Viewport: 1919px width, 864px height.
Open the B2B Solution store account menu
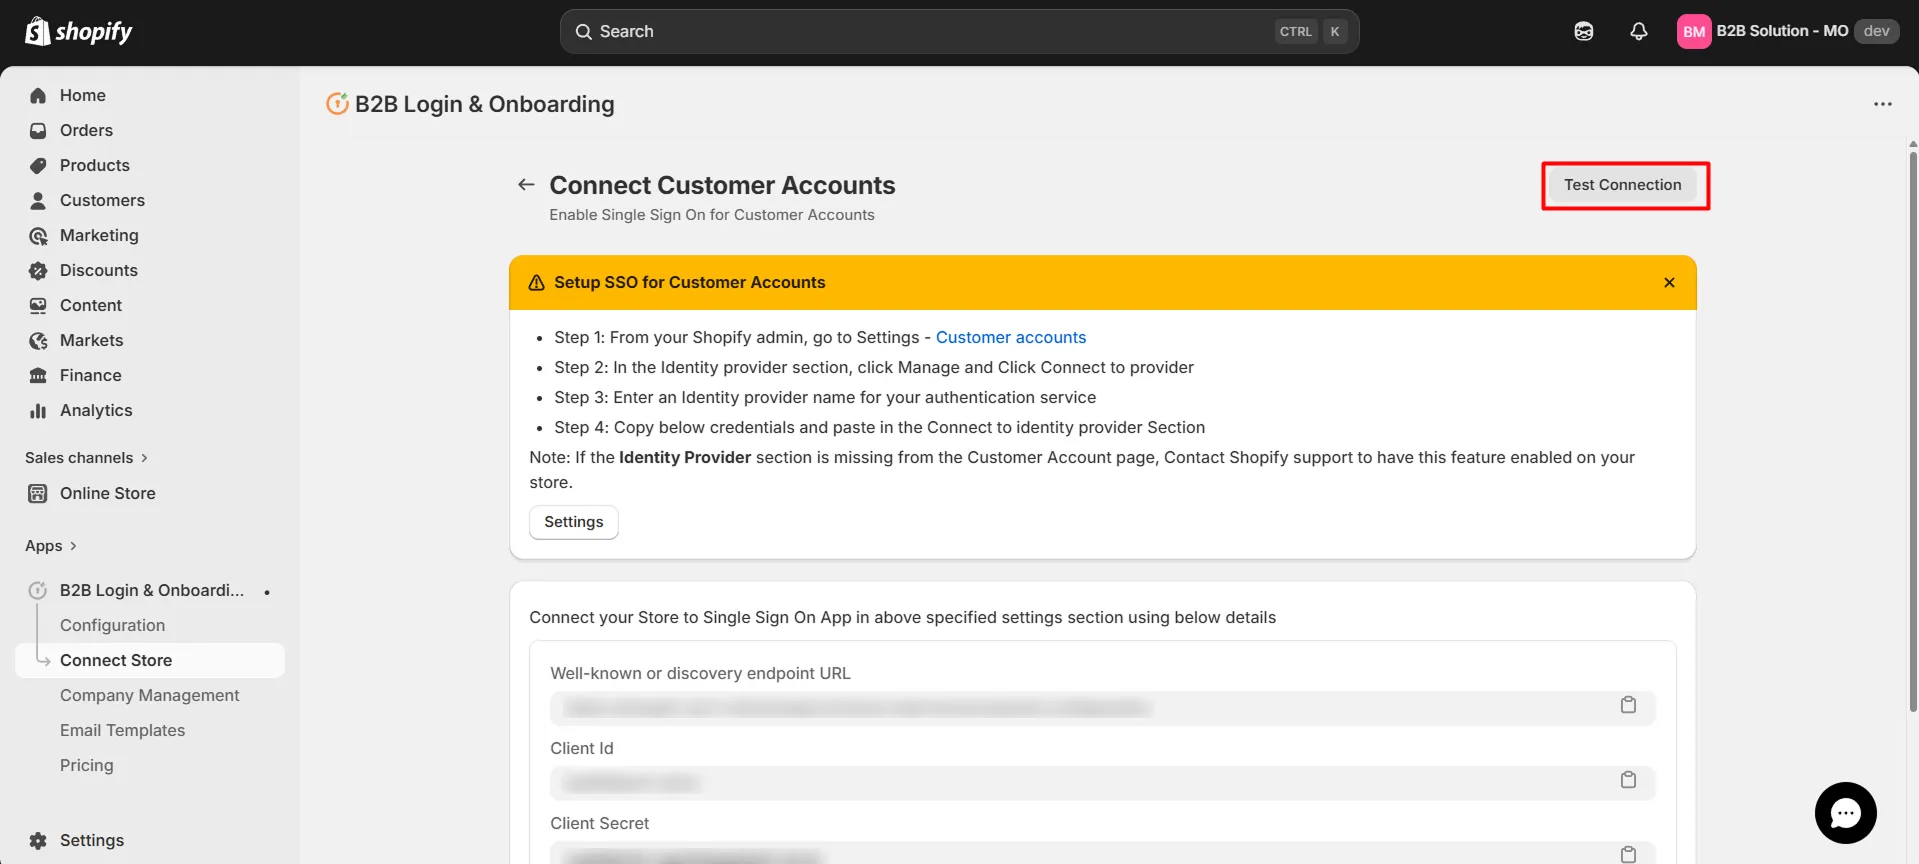point(1786,32)
